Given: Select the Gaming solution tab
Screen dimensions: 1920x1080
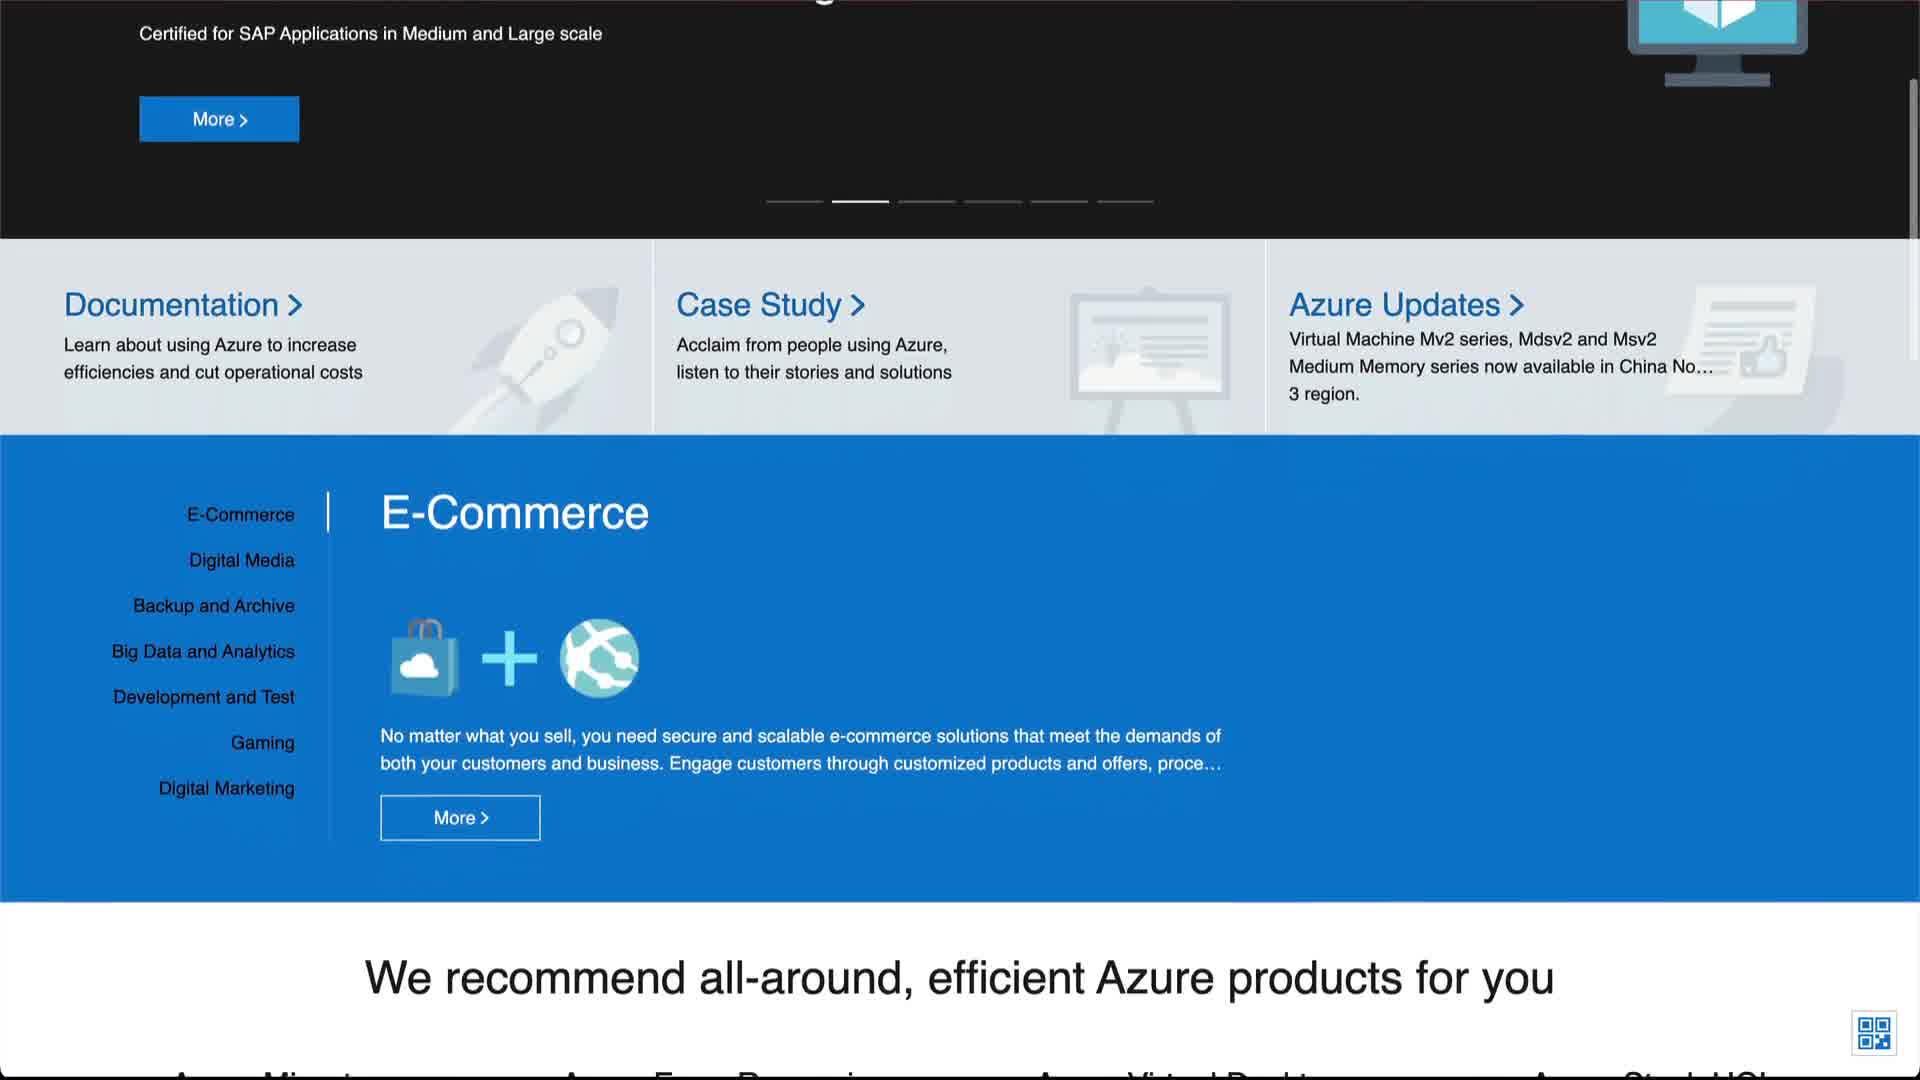Looking at the screenshot, I should (x=262, y=743).
